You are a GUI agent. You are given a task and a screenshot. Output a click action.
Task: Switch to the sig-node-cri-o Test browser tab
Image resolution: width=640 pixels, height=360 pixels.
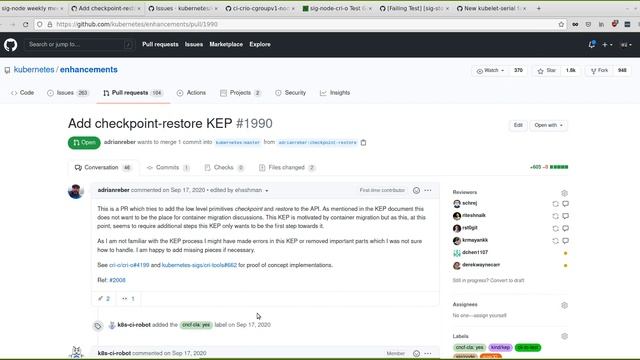tap(337, 8)
